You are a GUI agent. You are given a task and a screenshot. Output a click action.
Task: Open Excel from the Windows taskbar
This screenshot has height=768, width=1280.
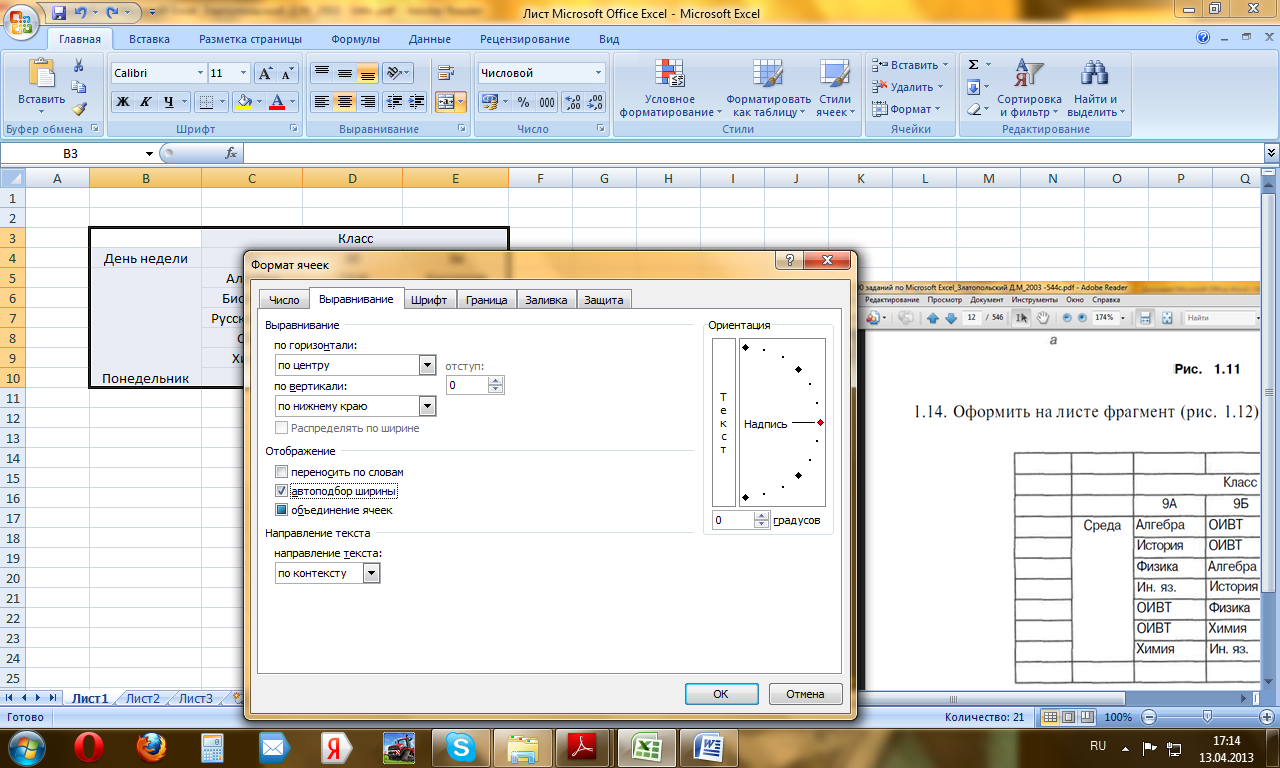[x=647, y=746]
